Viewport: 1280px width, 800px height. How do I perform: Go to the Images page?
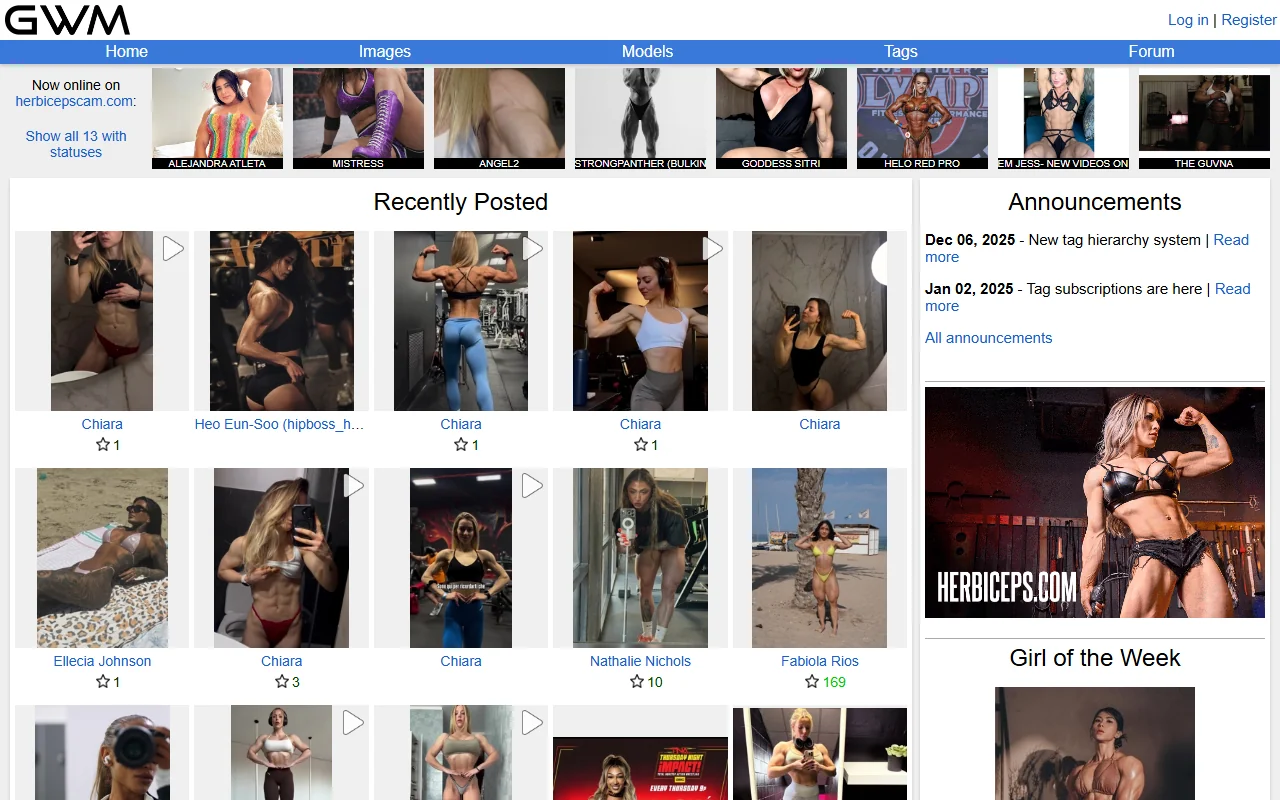[384, 51]
